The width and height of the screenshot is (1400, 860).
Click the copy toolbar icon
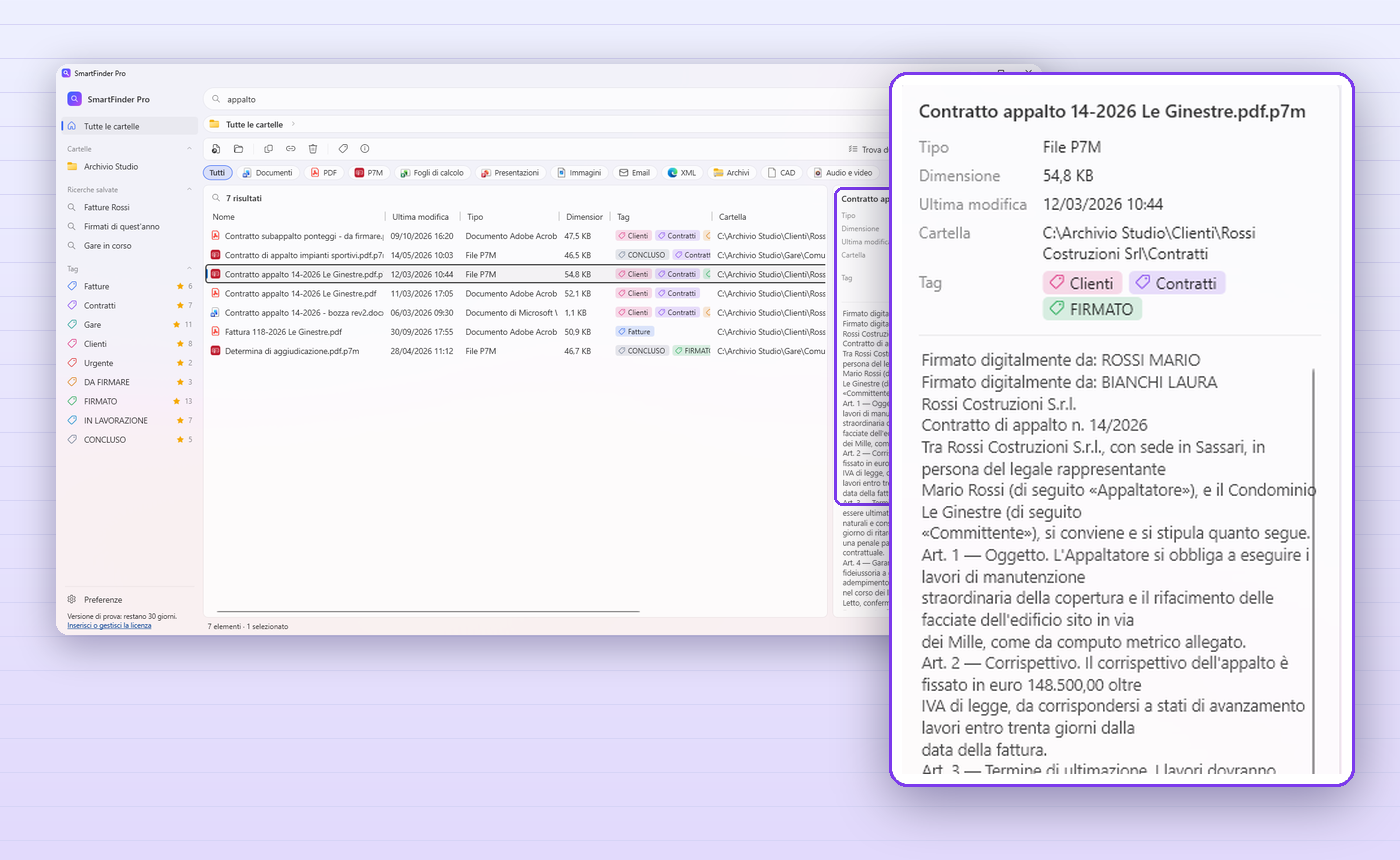point(269,148)
